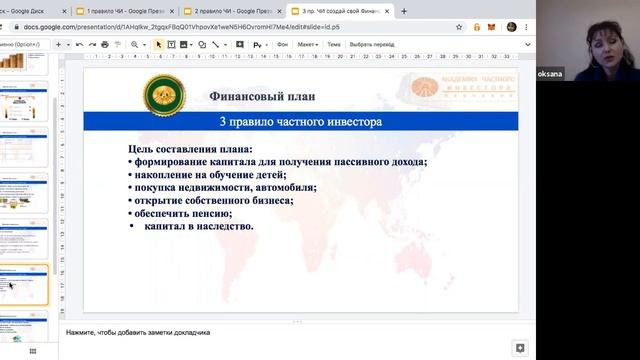Select the paint format tool
The image size is (640, 360).
point(118,44)
